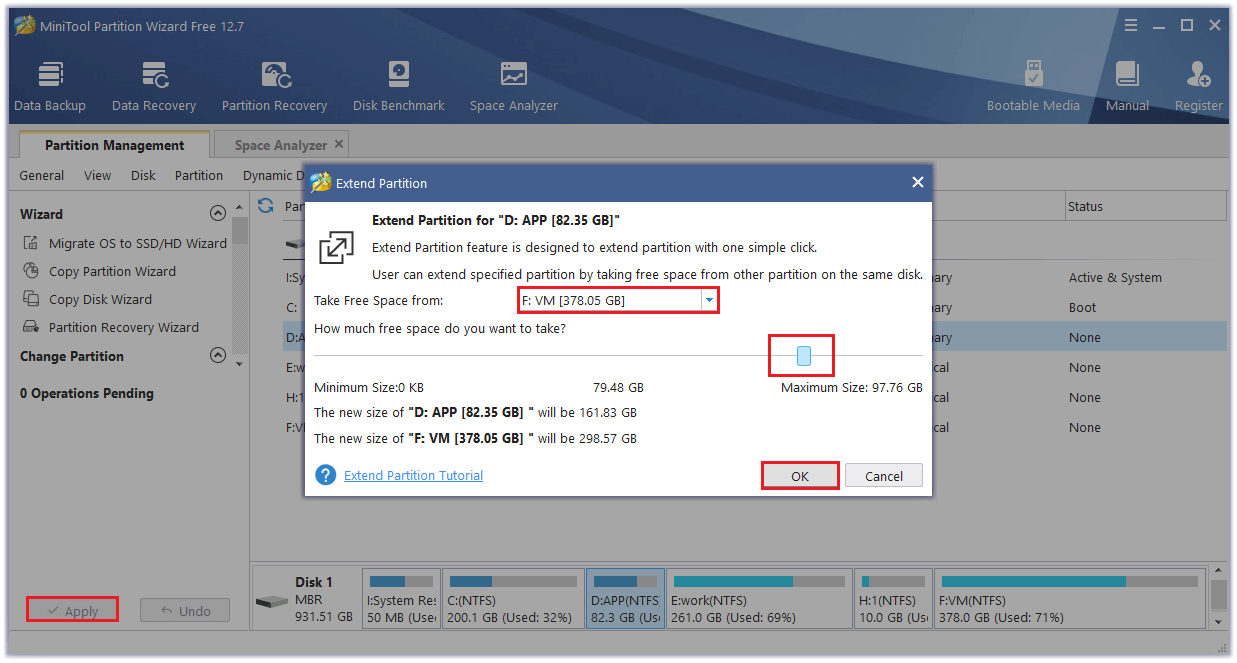
Task: Click the Apply button
Action: tap(72, 610)
